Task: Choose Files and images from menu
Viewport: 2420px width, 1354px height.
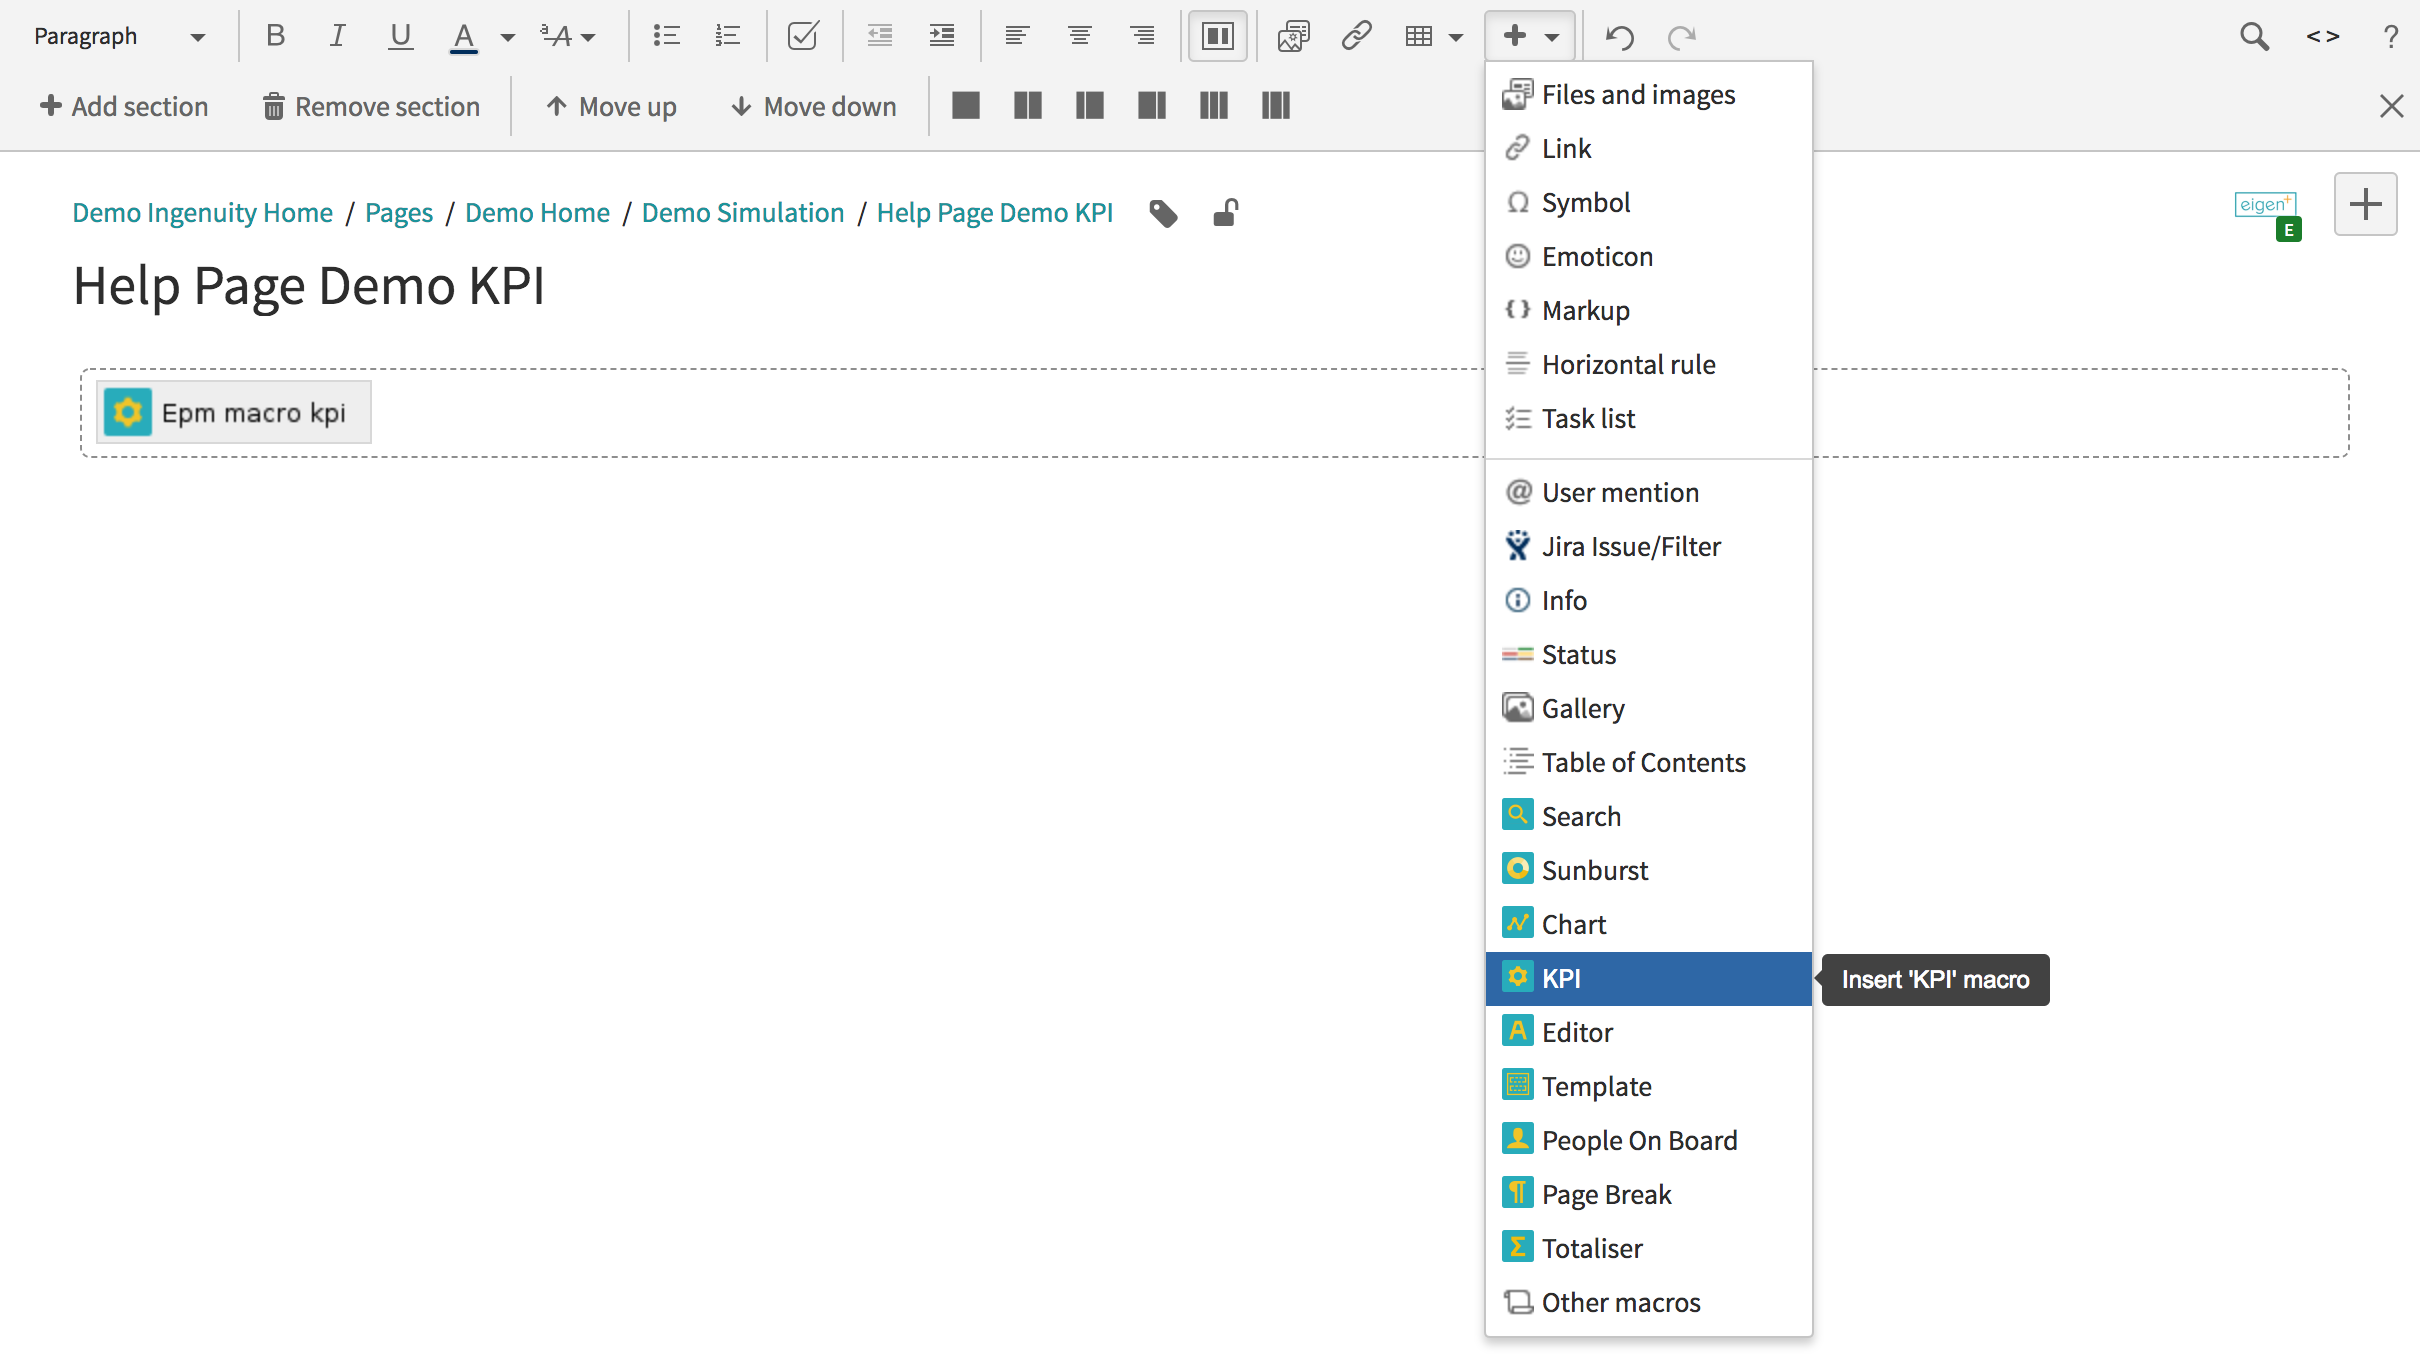Action: (x=1648, y=94)
